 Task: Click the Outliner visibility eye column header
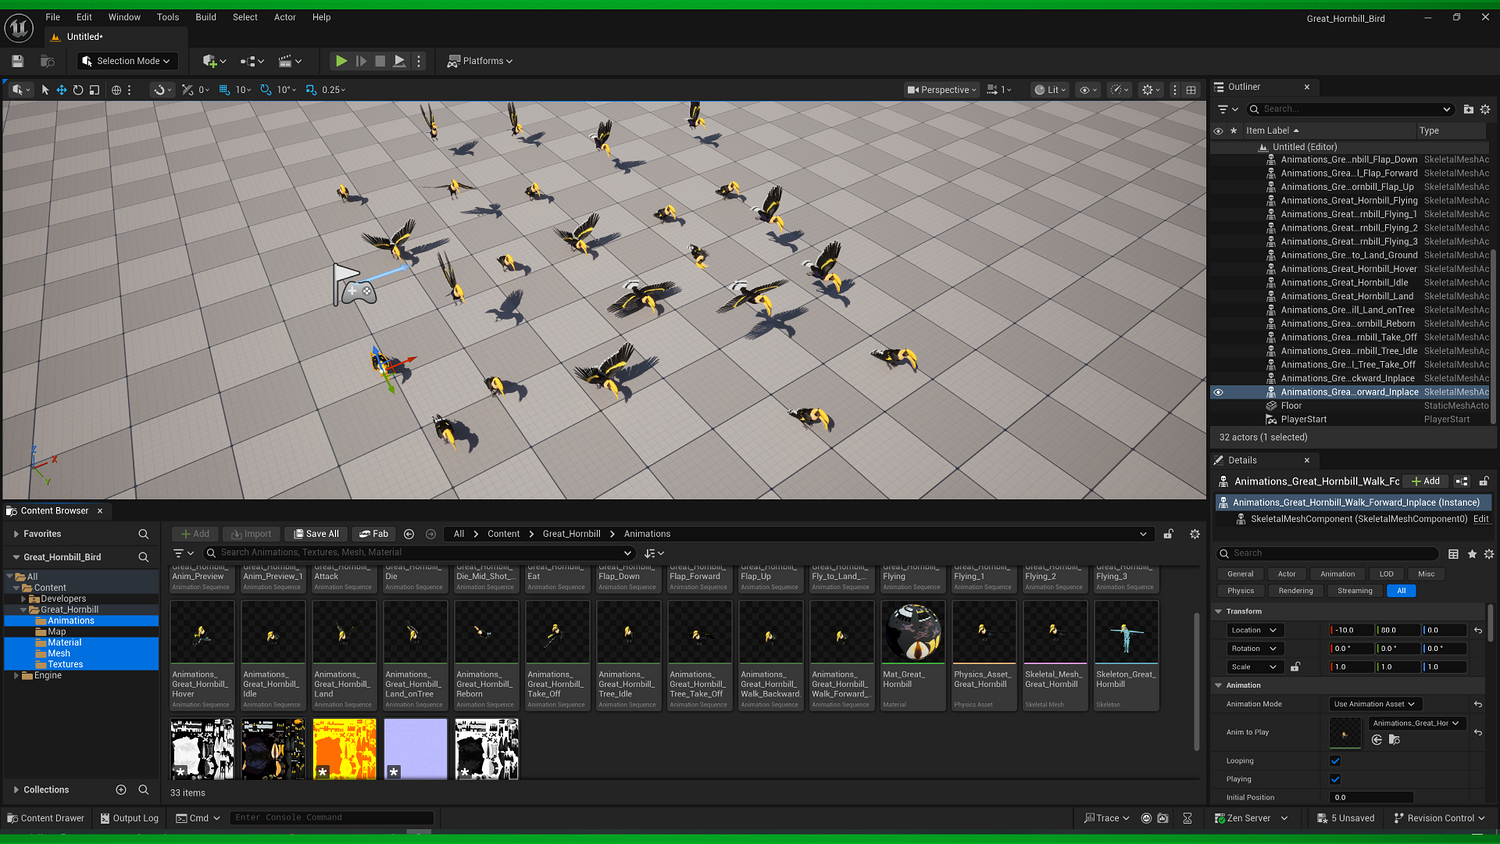coord(1218,131)
